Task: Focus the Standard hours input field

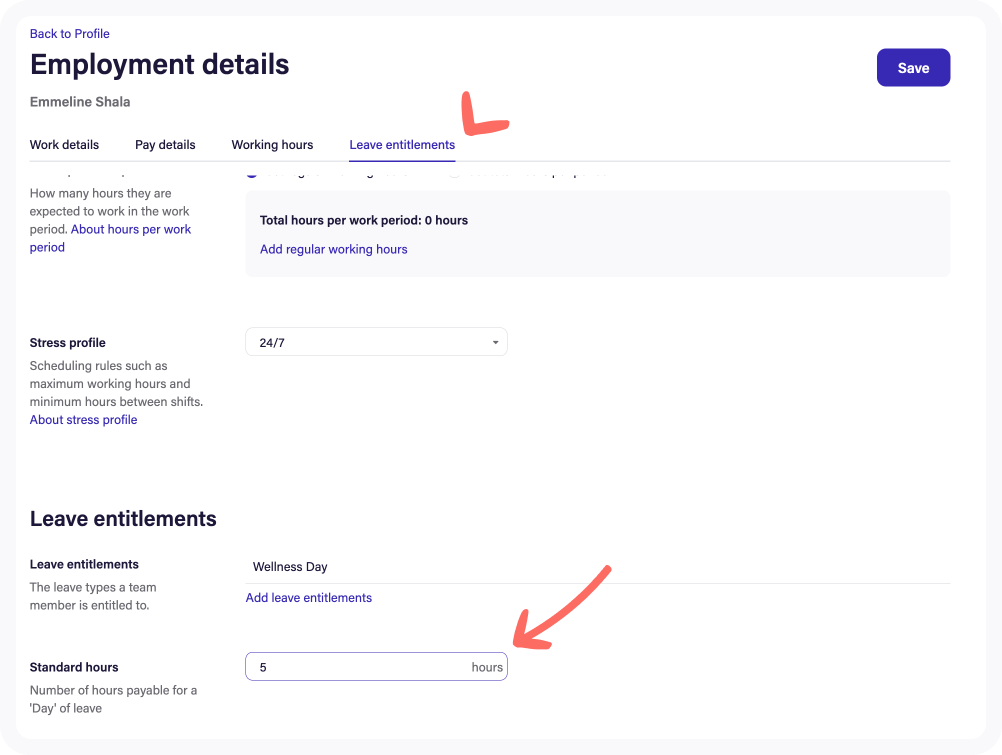Action: 355,667
